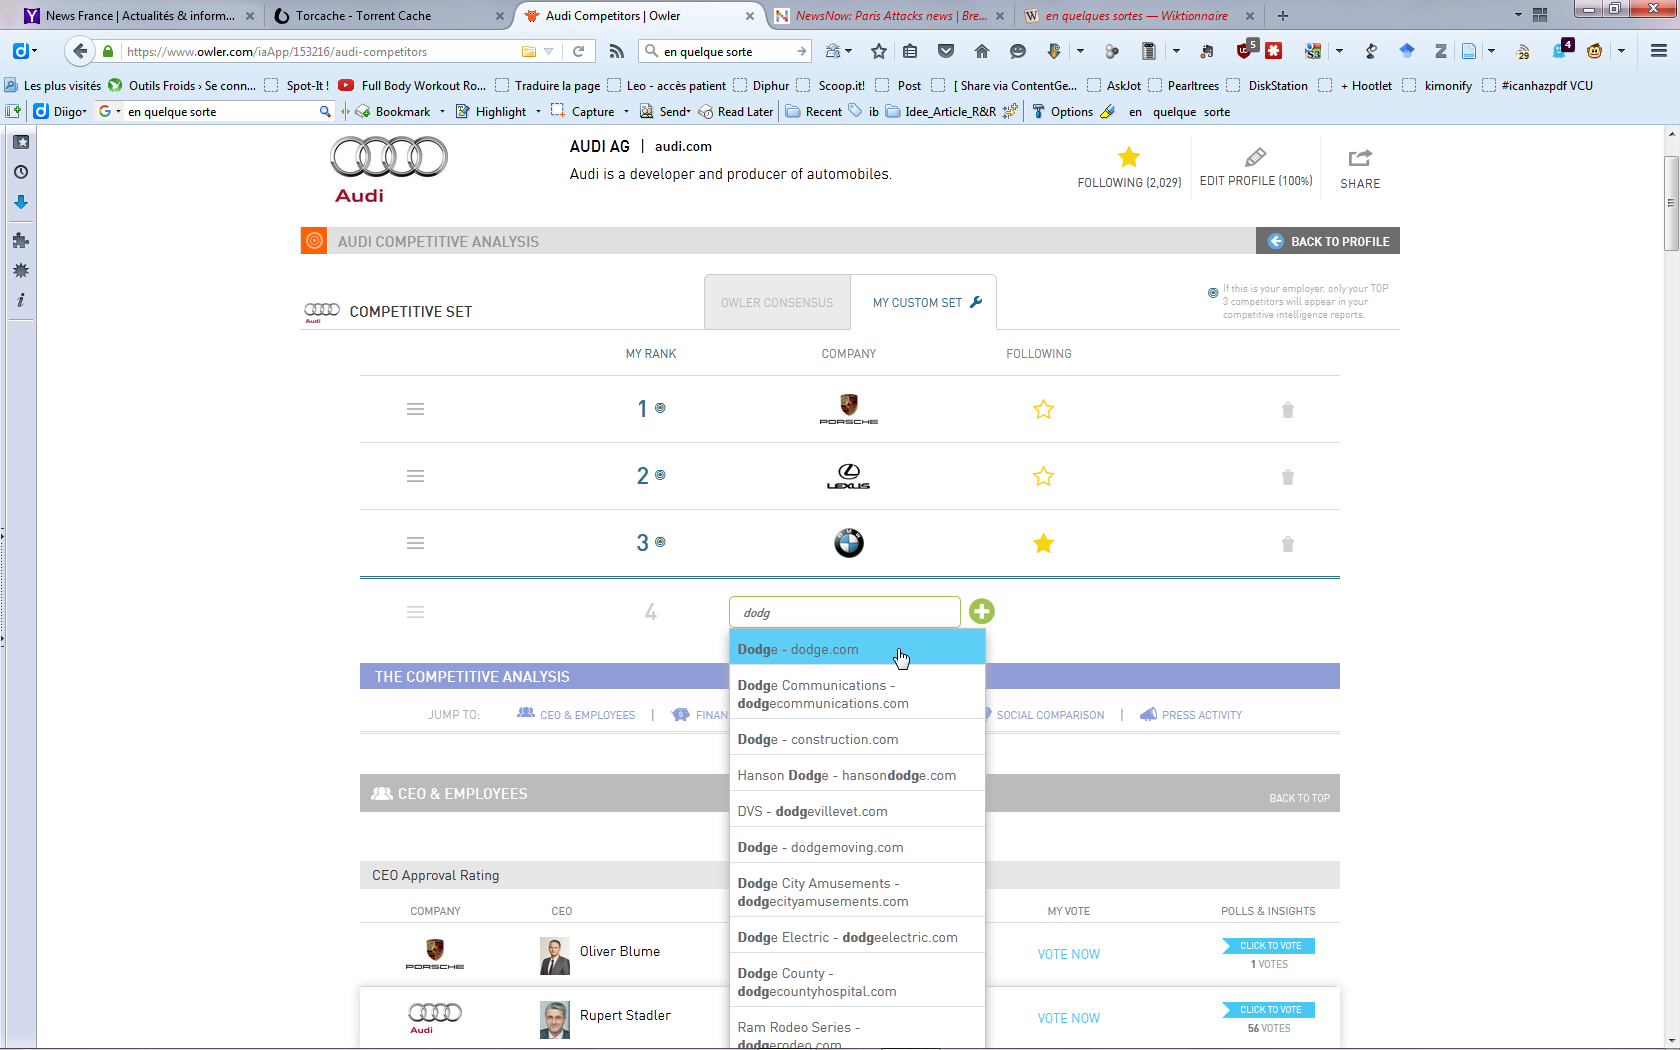Pick Hanson Dodge suggestion
Viewport: 1680px width, 1050px height.
[857, 775]
